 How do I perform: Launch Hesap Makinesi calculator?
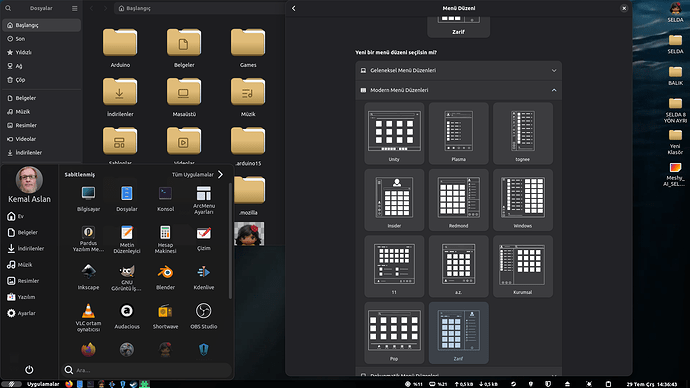(x=165, y=239)
